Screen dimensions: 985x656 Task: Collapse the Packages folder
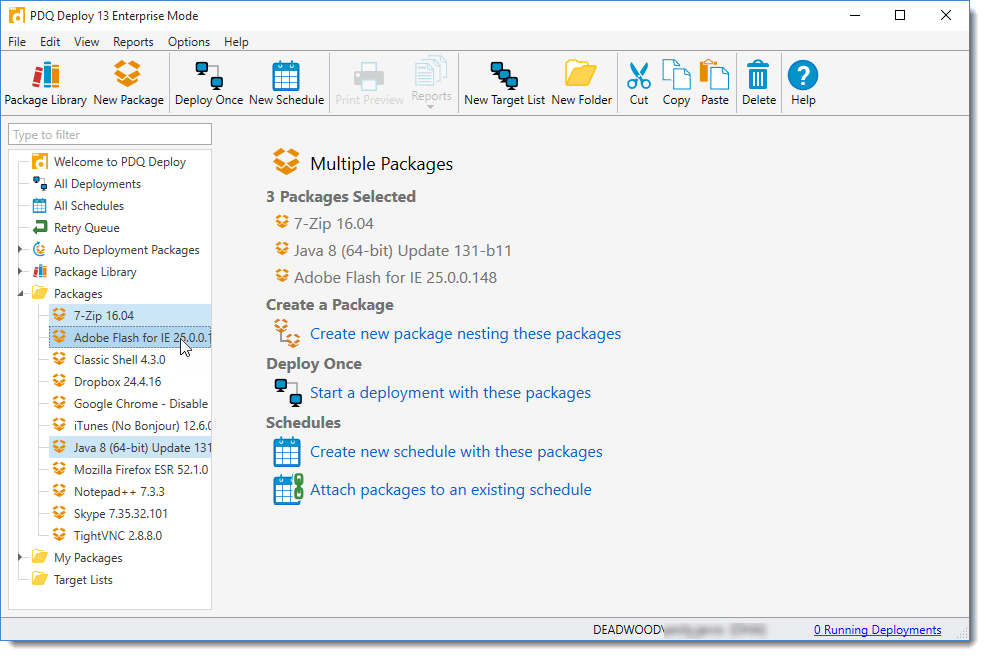(x=20, y=293)
